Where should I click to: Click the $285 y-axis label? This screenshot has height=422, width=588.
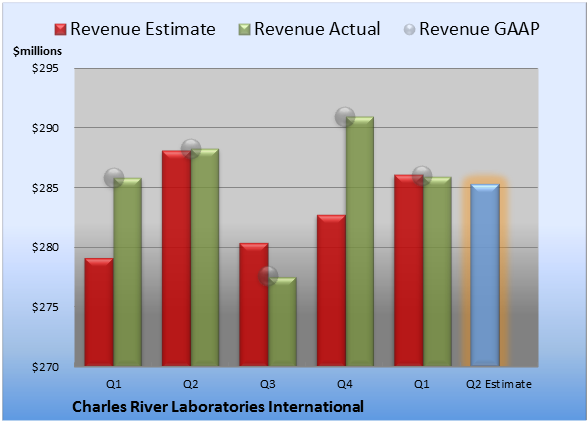coord(45,188)
